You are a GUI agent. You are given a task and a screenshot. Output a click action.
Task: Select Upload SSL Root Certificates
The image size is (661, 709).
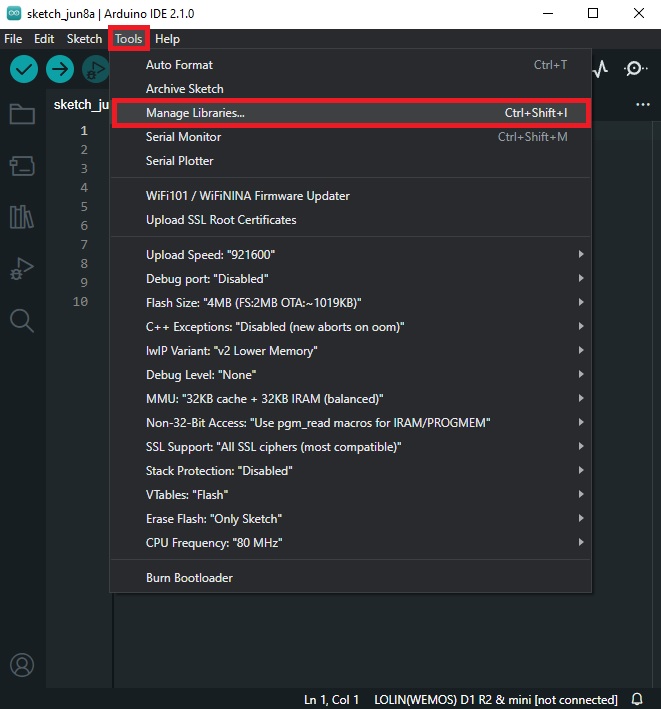(x=351, y=220)
